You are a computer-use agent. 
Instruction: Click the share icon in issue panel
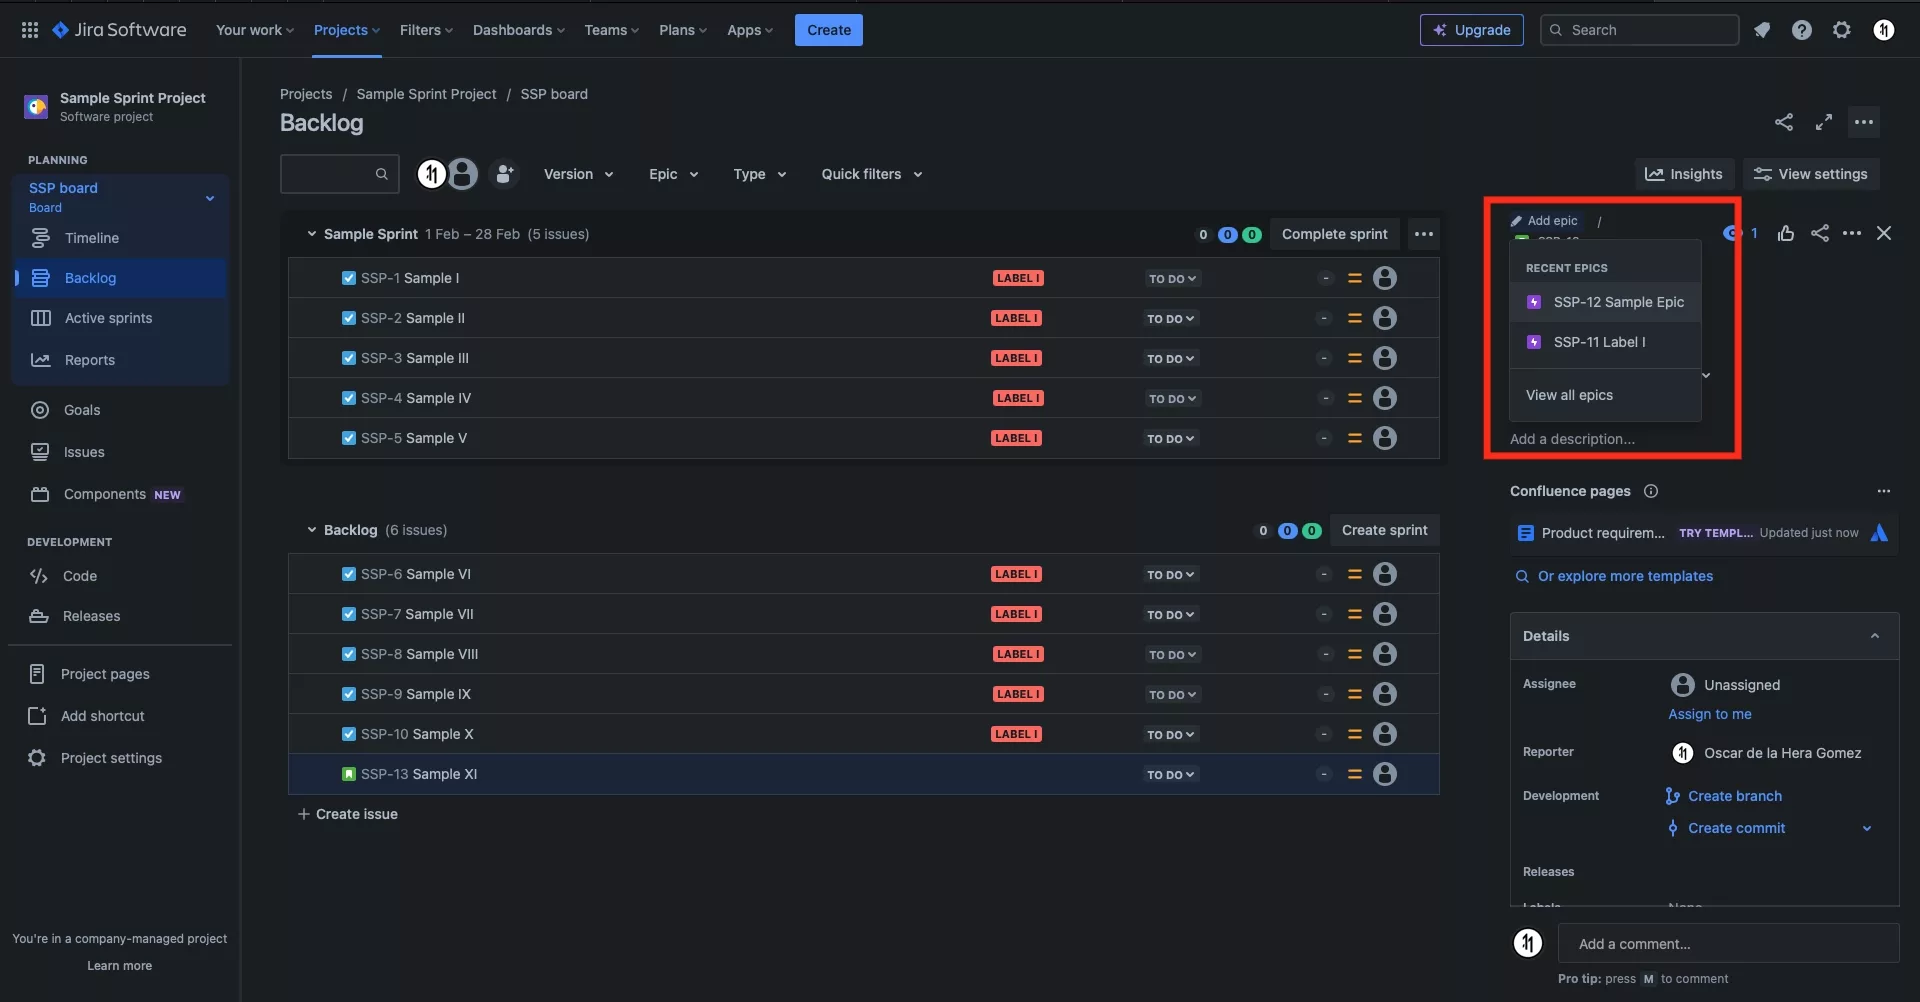pyautogui.click(x=1820, y=233)
